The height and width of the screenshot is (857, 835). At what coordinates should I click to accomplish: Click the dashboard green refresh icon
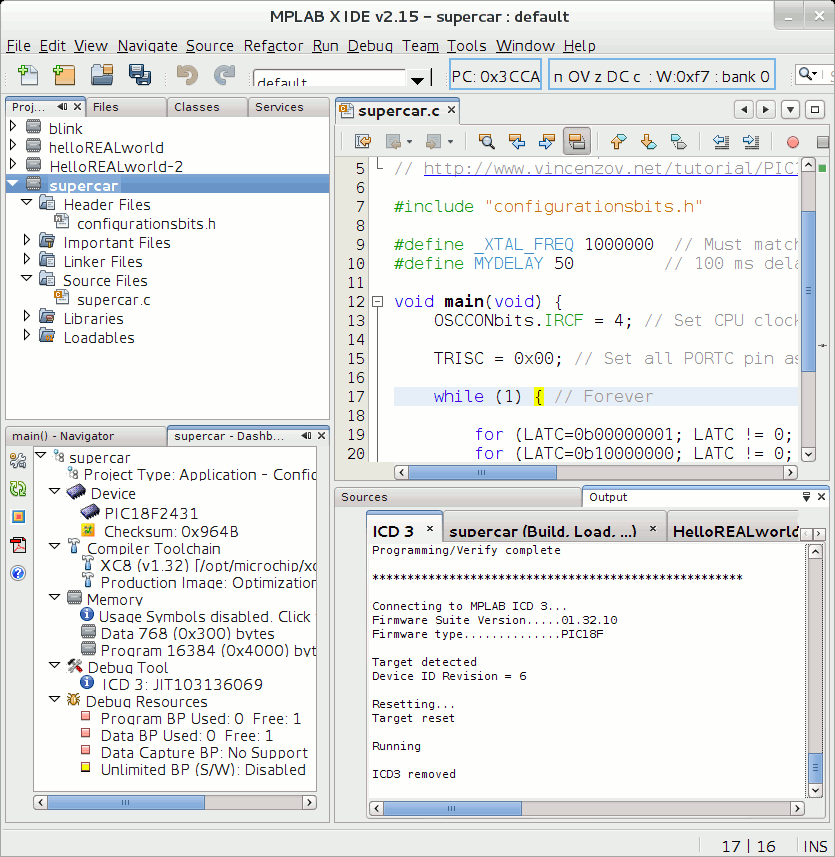(x=18, y=489)
